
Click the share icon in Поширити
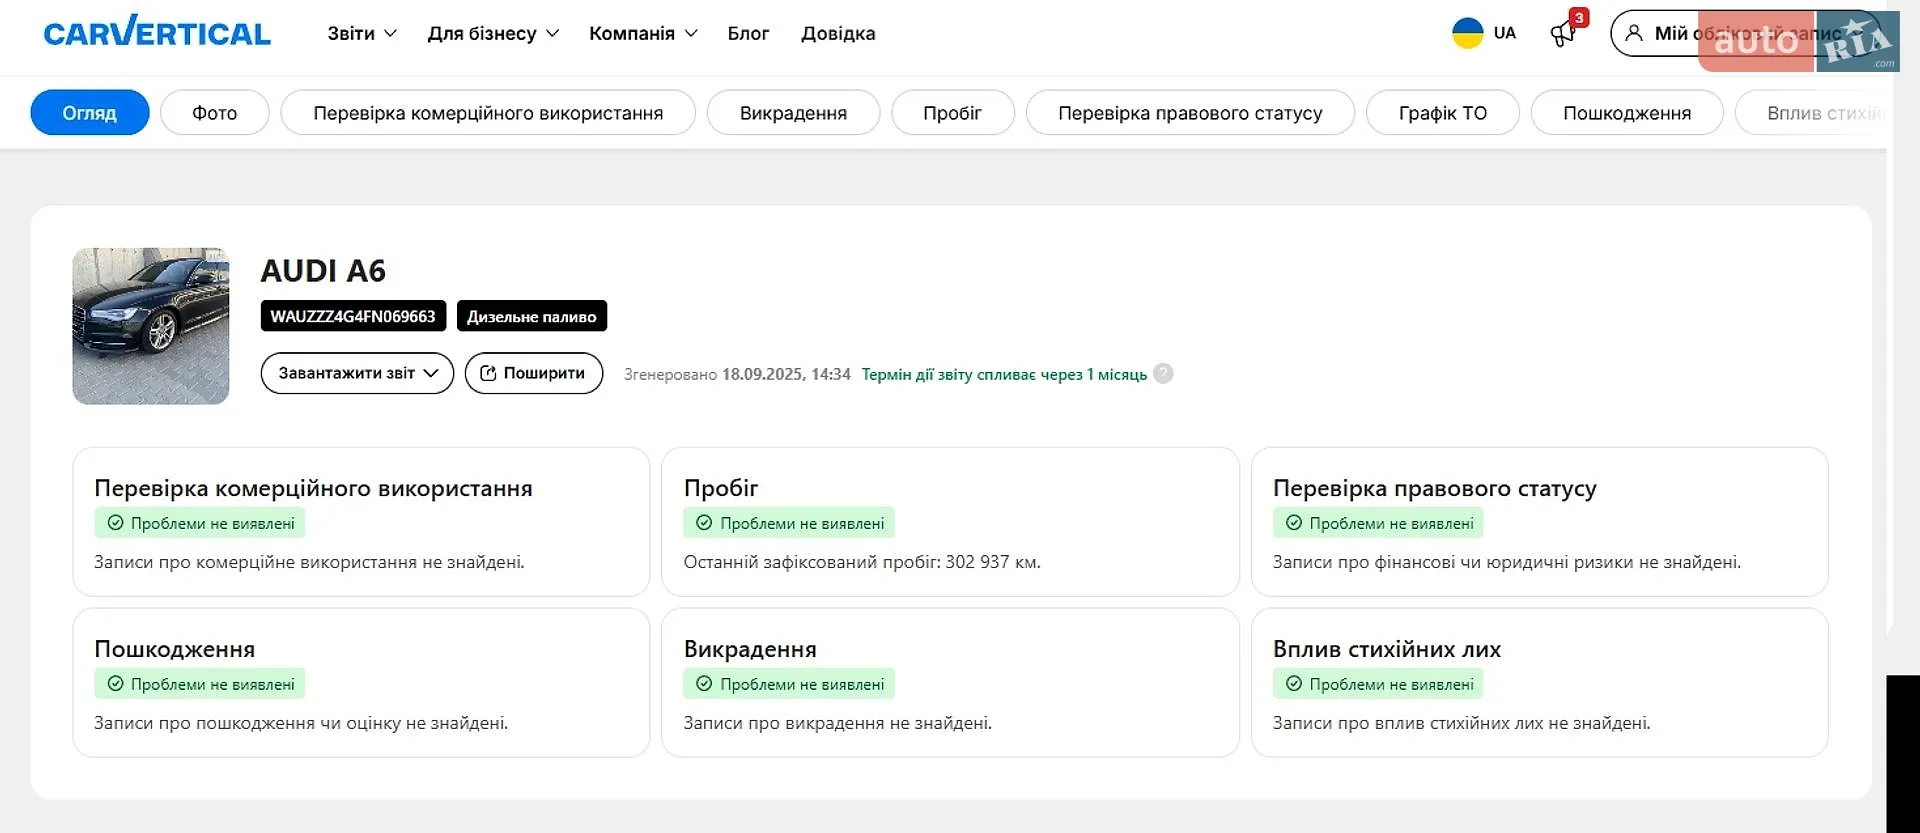tap(488, 373)
